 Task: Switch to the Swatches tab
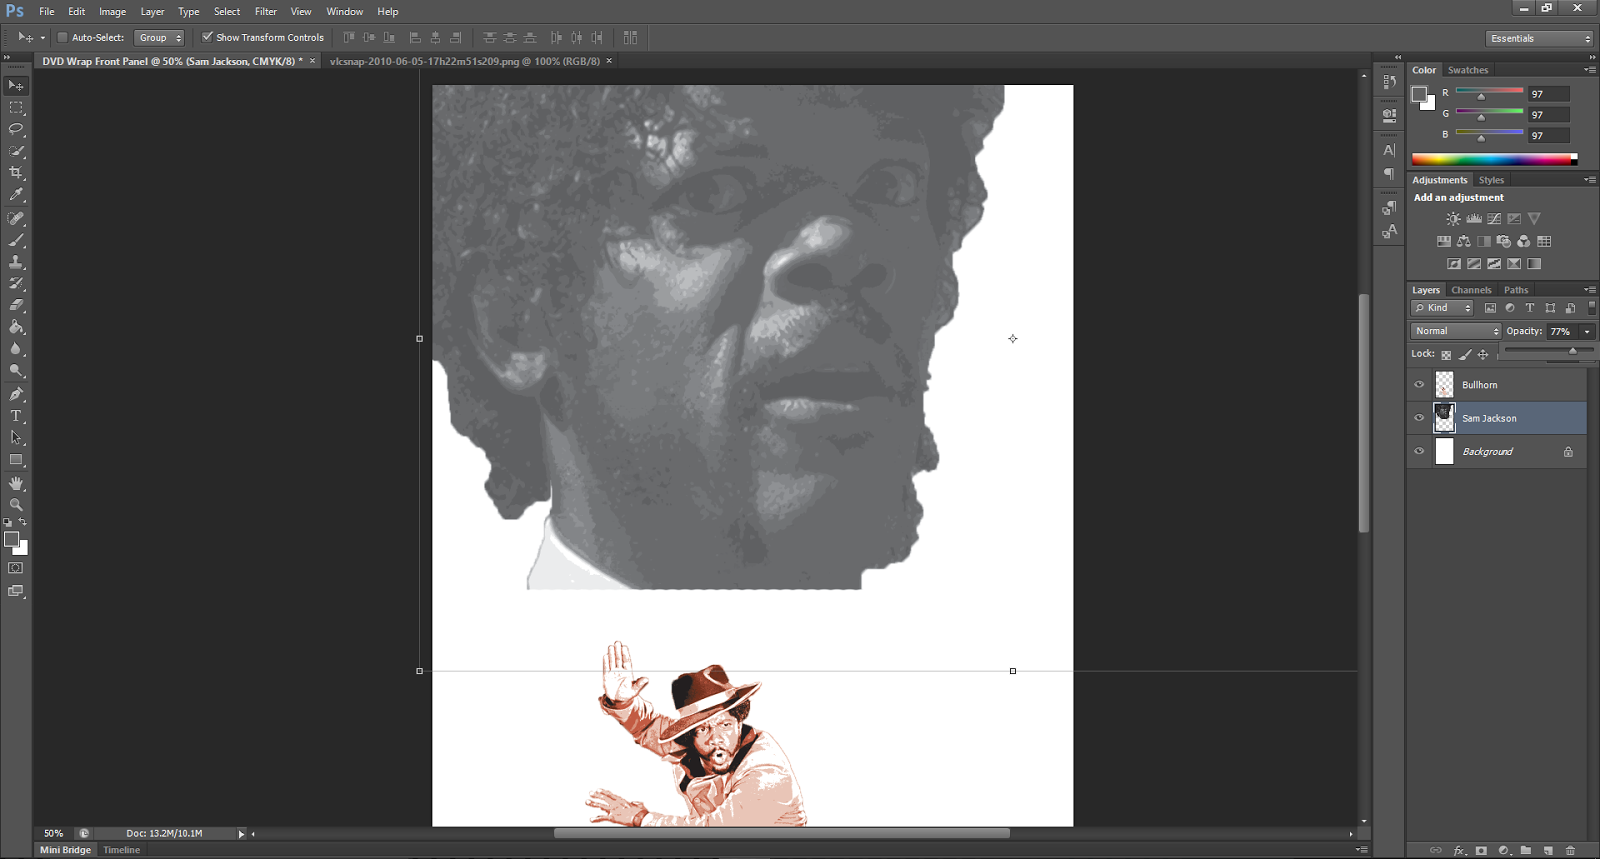coord(1468,70)
